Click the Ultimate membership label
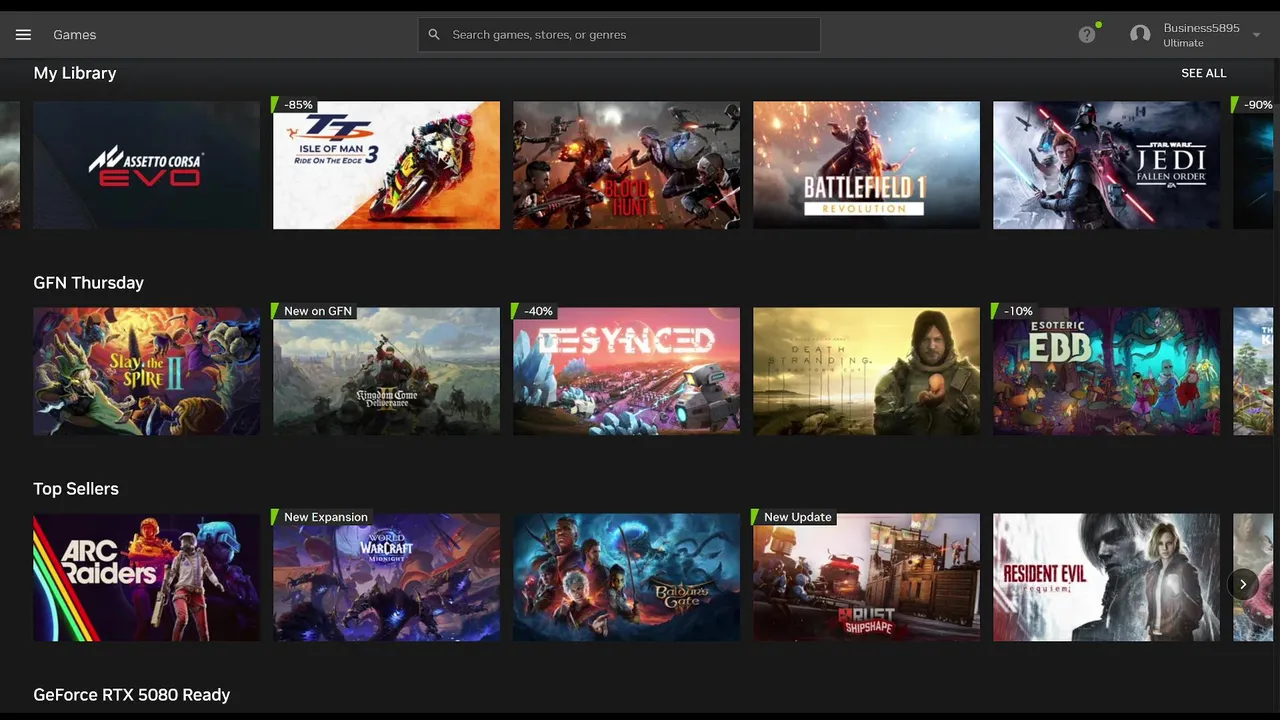 click(1183, 43)
